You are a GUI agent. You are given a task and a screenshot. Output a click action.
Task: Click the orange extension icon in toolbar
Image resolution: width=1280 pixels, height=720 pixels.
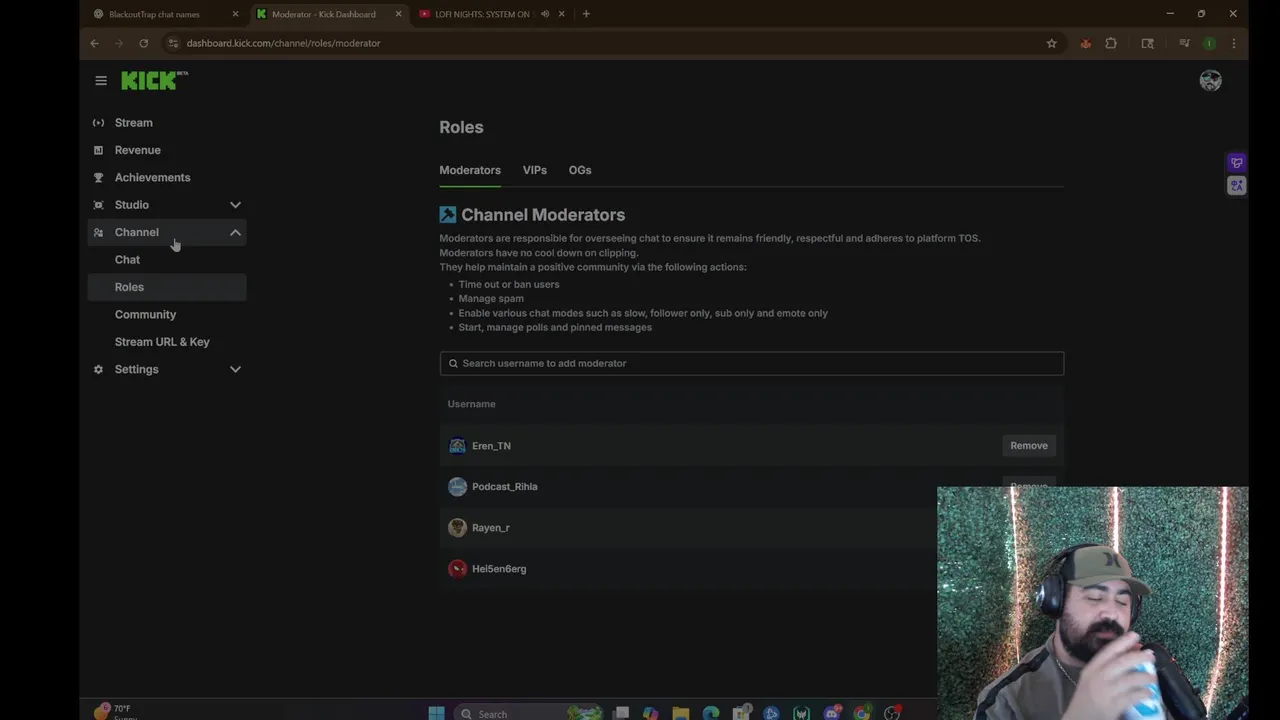[1086, 43]
